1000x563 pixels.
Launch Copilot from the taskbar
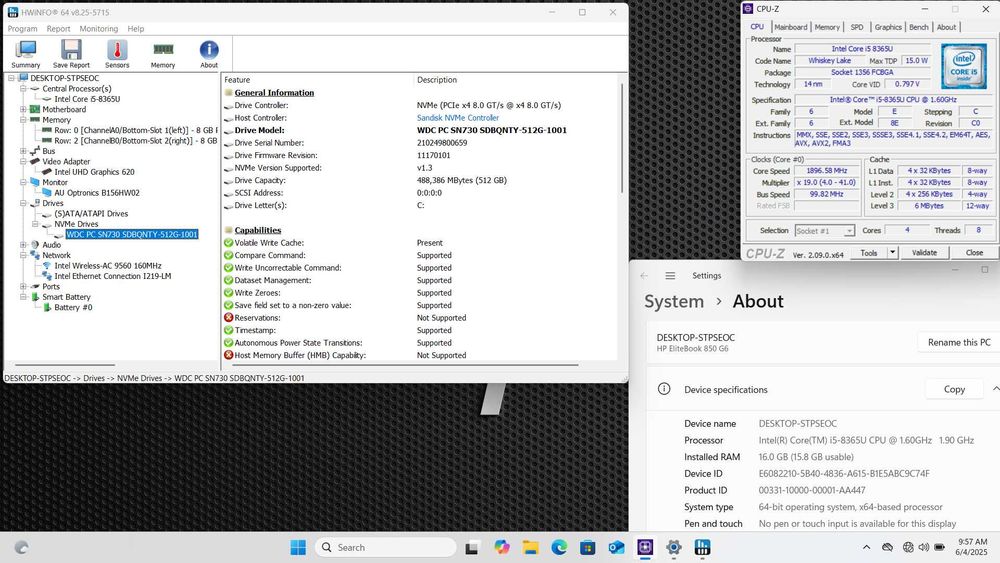click(x=501, y=547)
